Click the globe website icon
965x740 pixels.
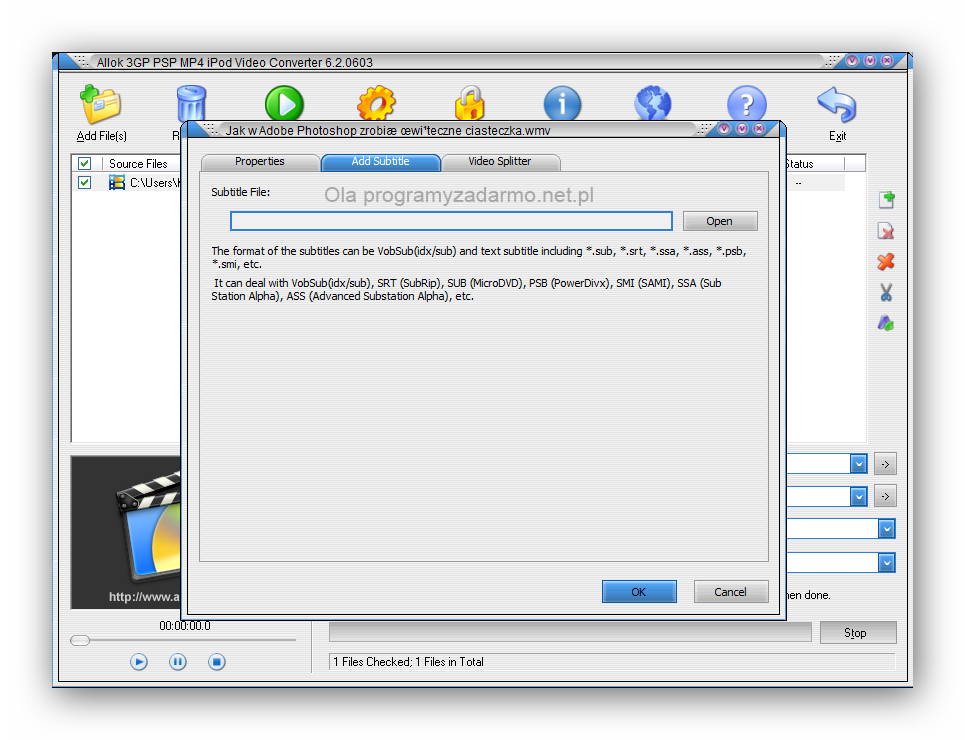653,103
